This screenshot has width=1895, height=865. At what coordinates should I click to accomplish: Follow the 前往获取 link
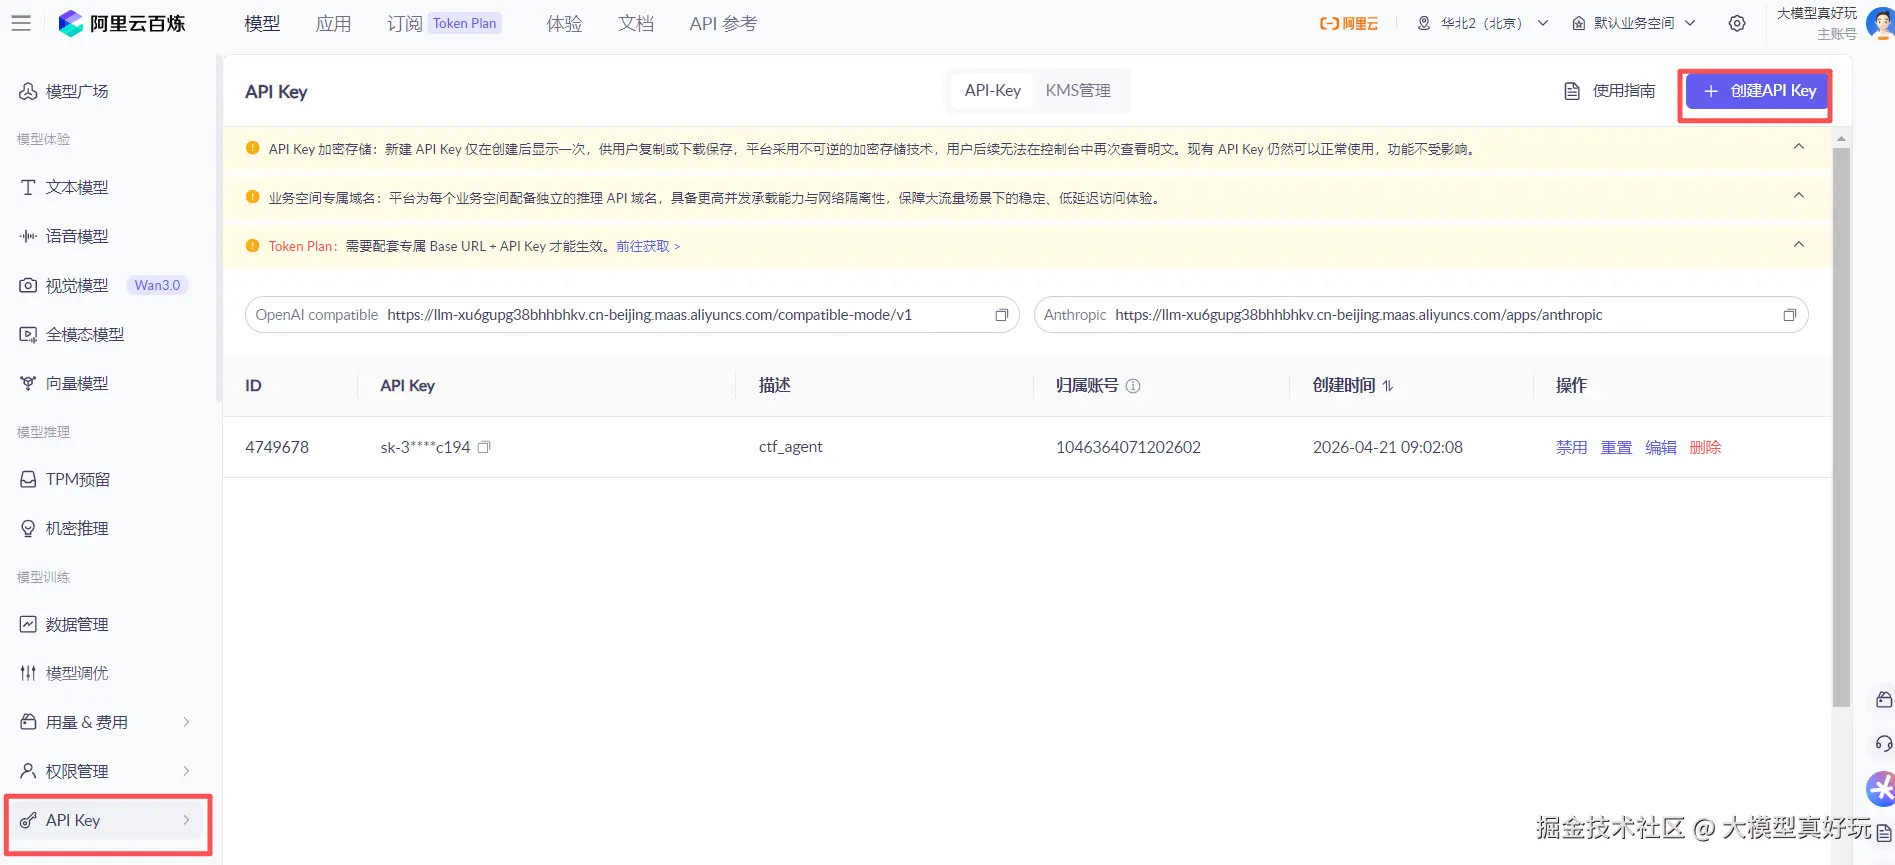coord(648,246)
